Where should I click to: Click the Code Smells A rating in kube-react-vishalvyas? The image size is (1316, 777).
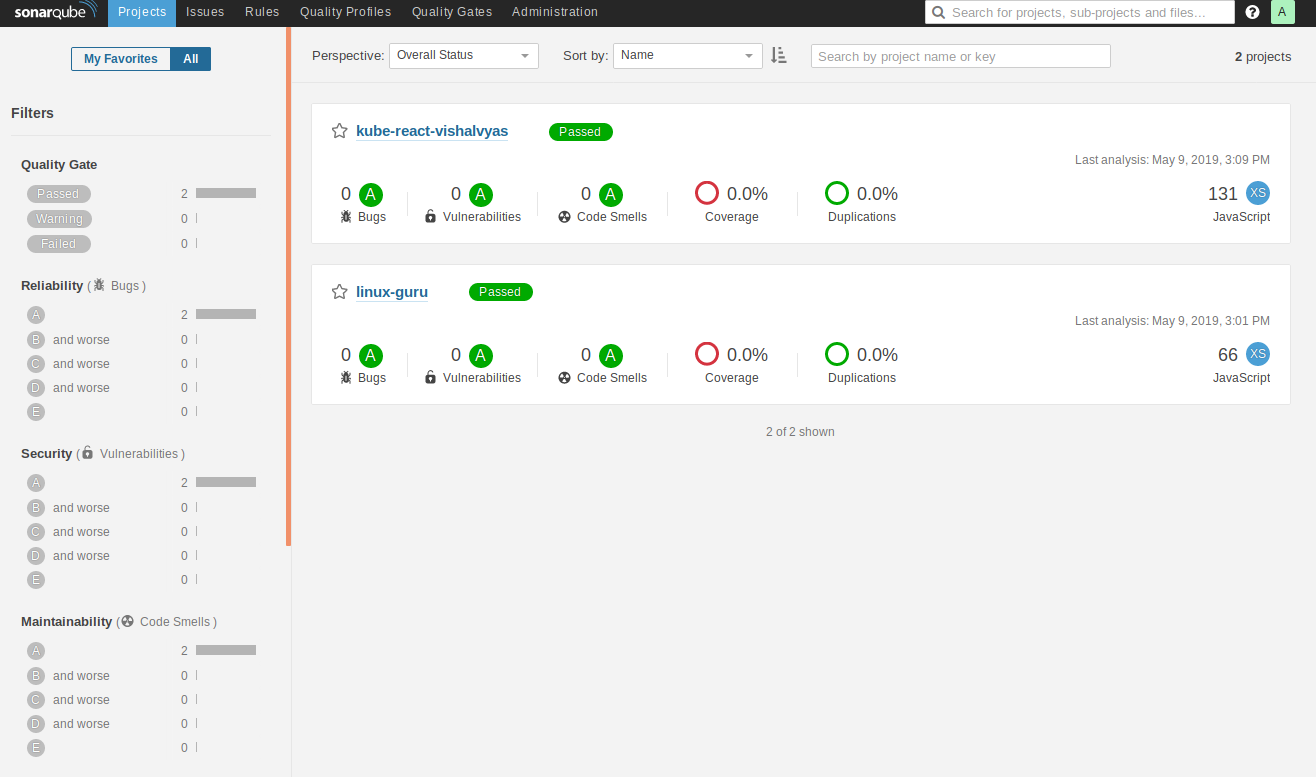[611, 194]
